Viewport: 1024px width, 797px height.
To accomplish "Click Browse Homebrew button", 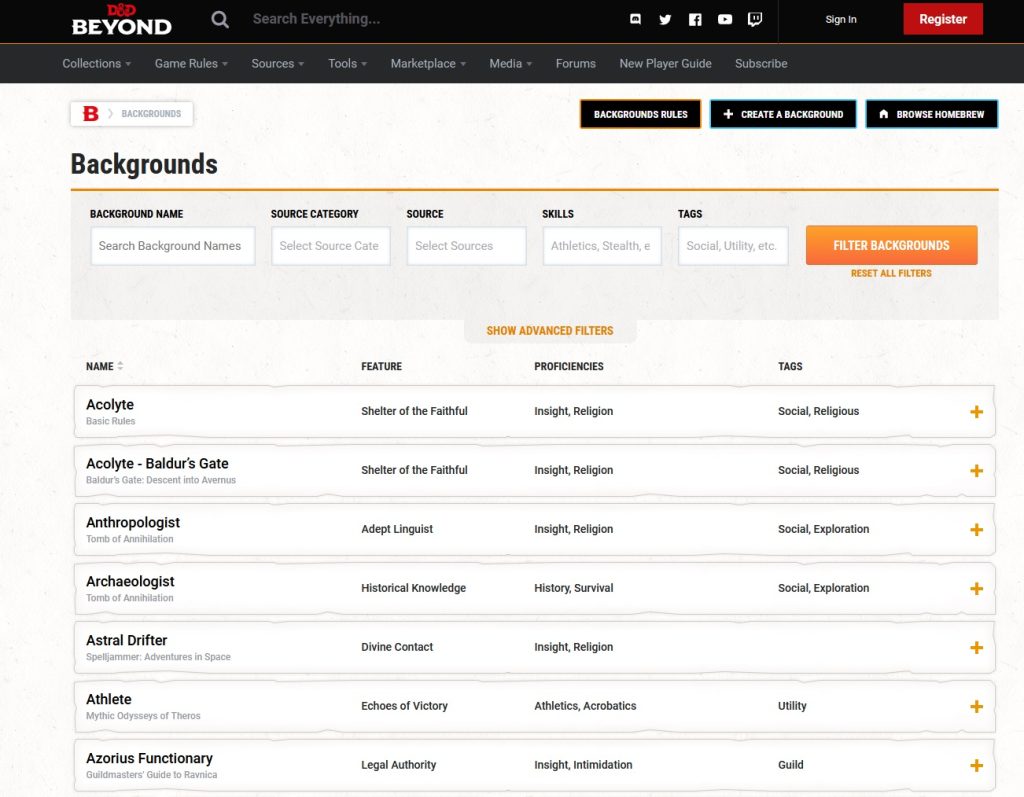I will (x=932, y=114).
